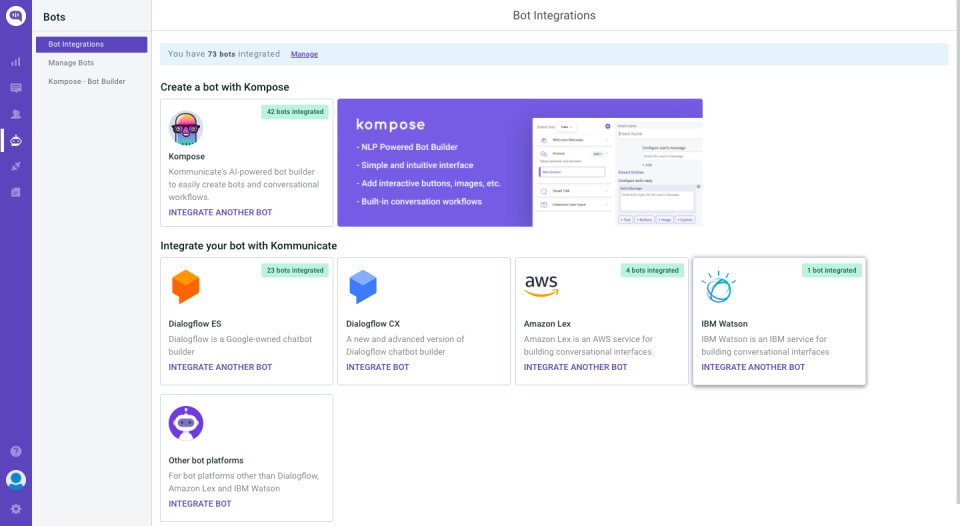Click 'Integrate your bot with Kommunicate' heading

249,246
